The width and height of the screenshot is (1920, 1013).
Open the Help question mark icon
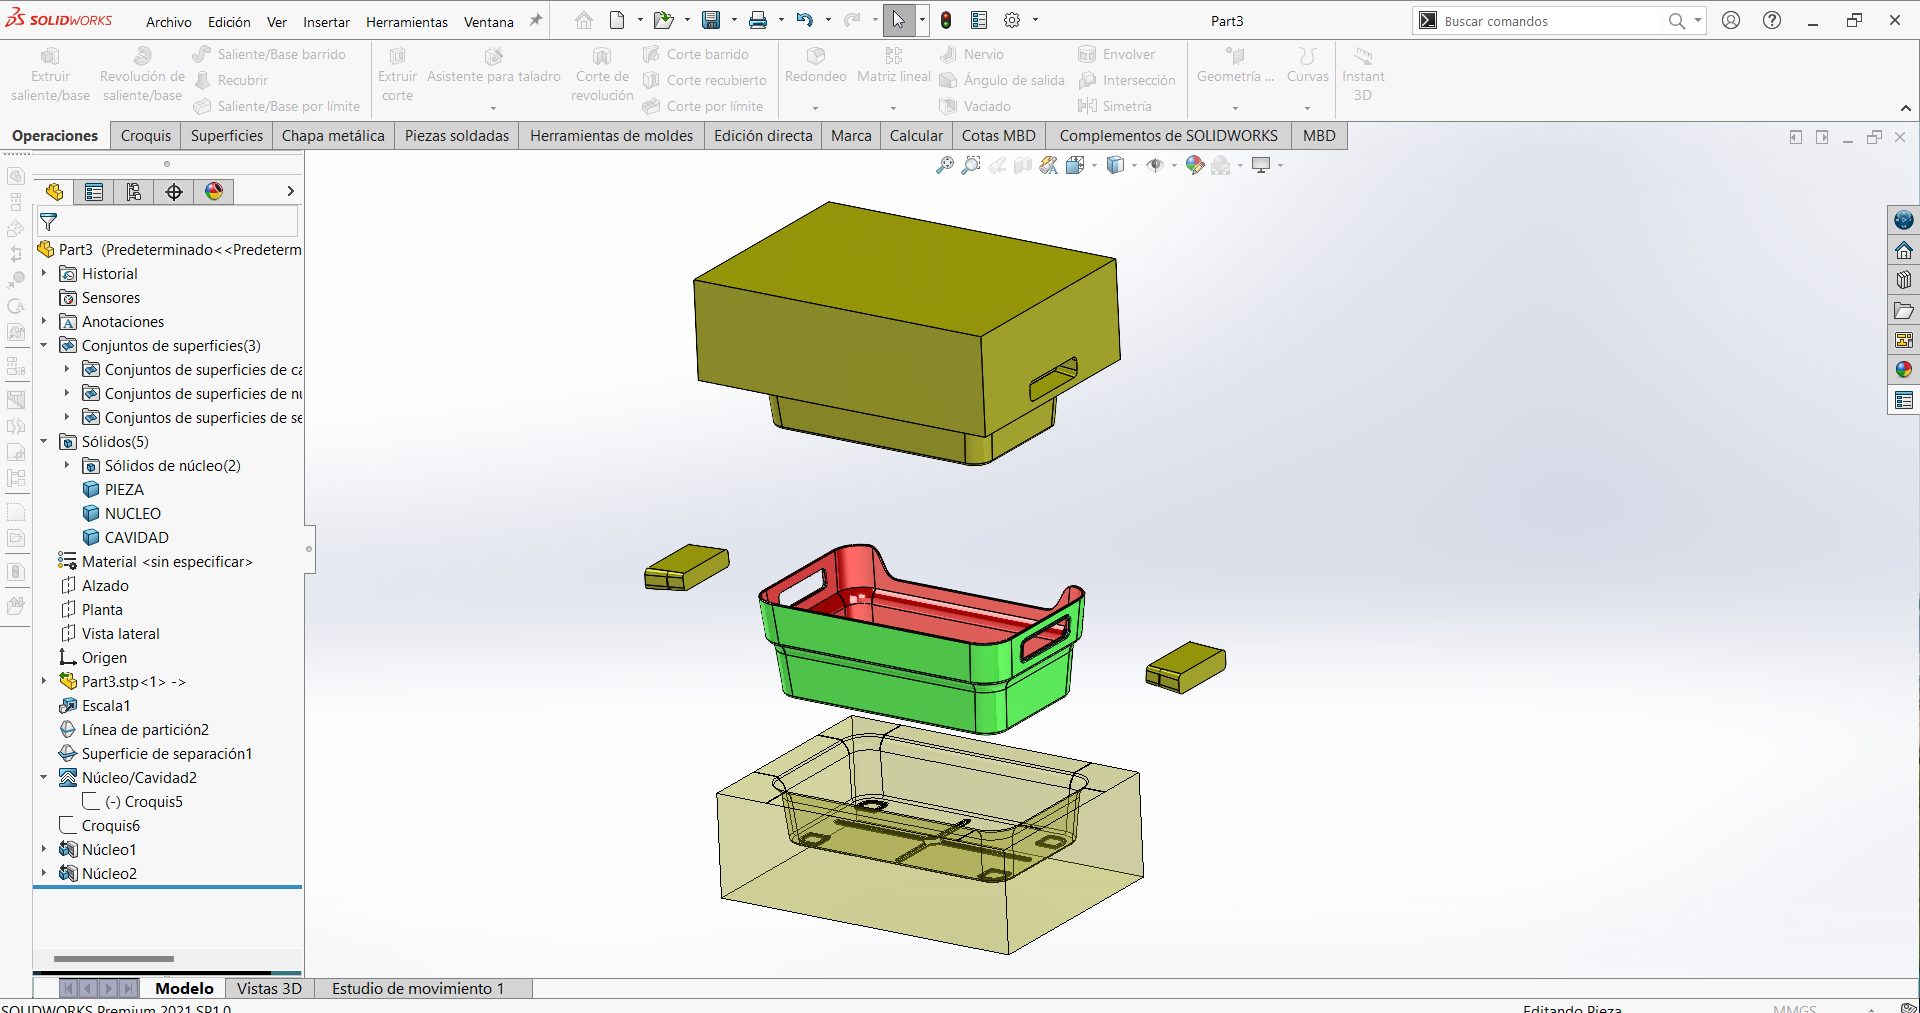1772,20
